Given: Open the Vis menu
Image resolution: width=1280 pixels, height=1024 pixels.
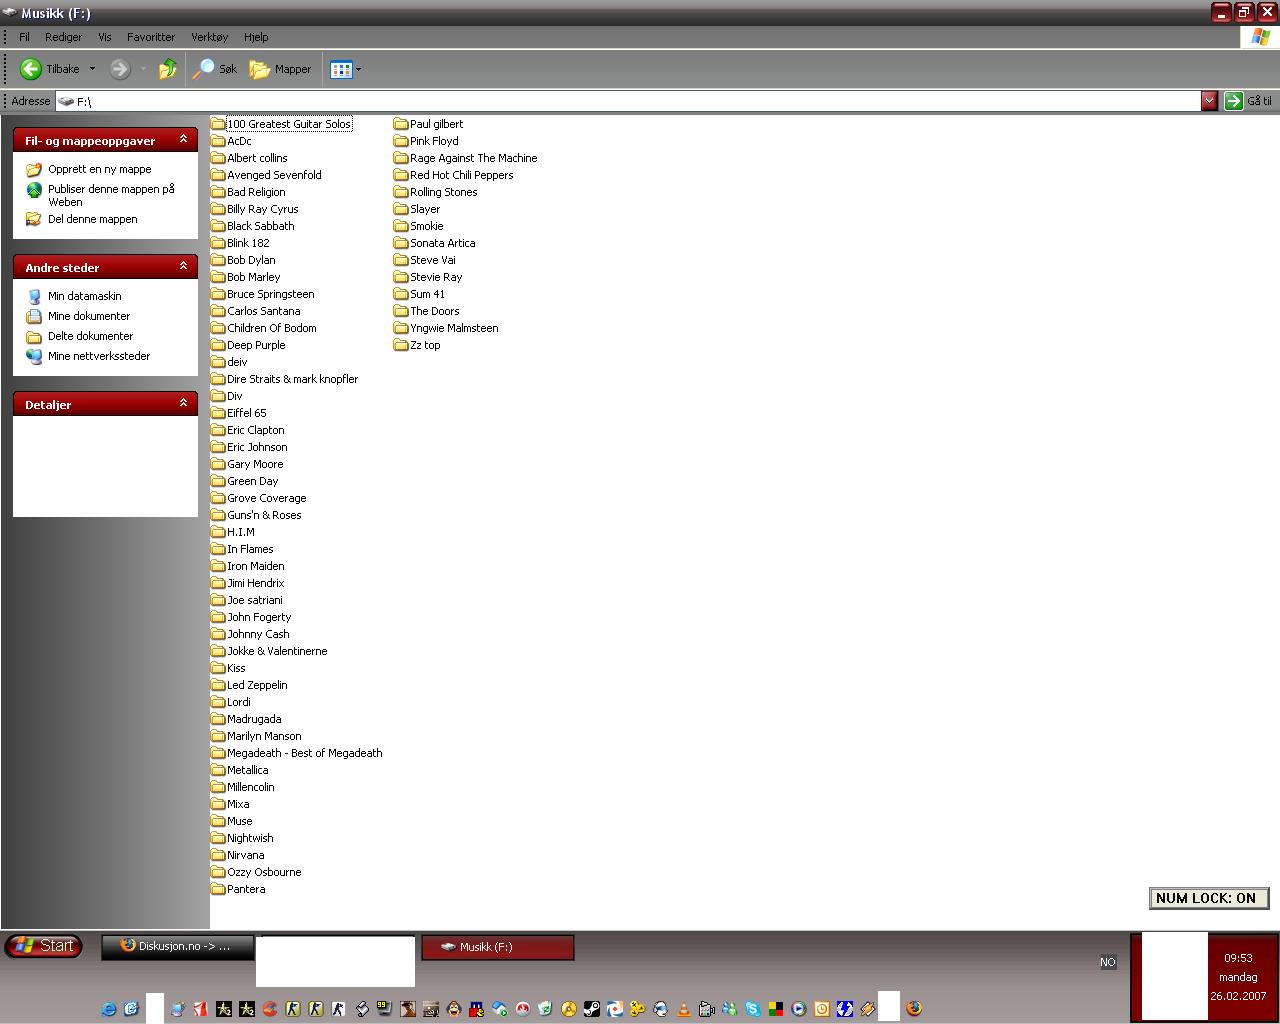Looking at the screenshot, I should (105, 37).
